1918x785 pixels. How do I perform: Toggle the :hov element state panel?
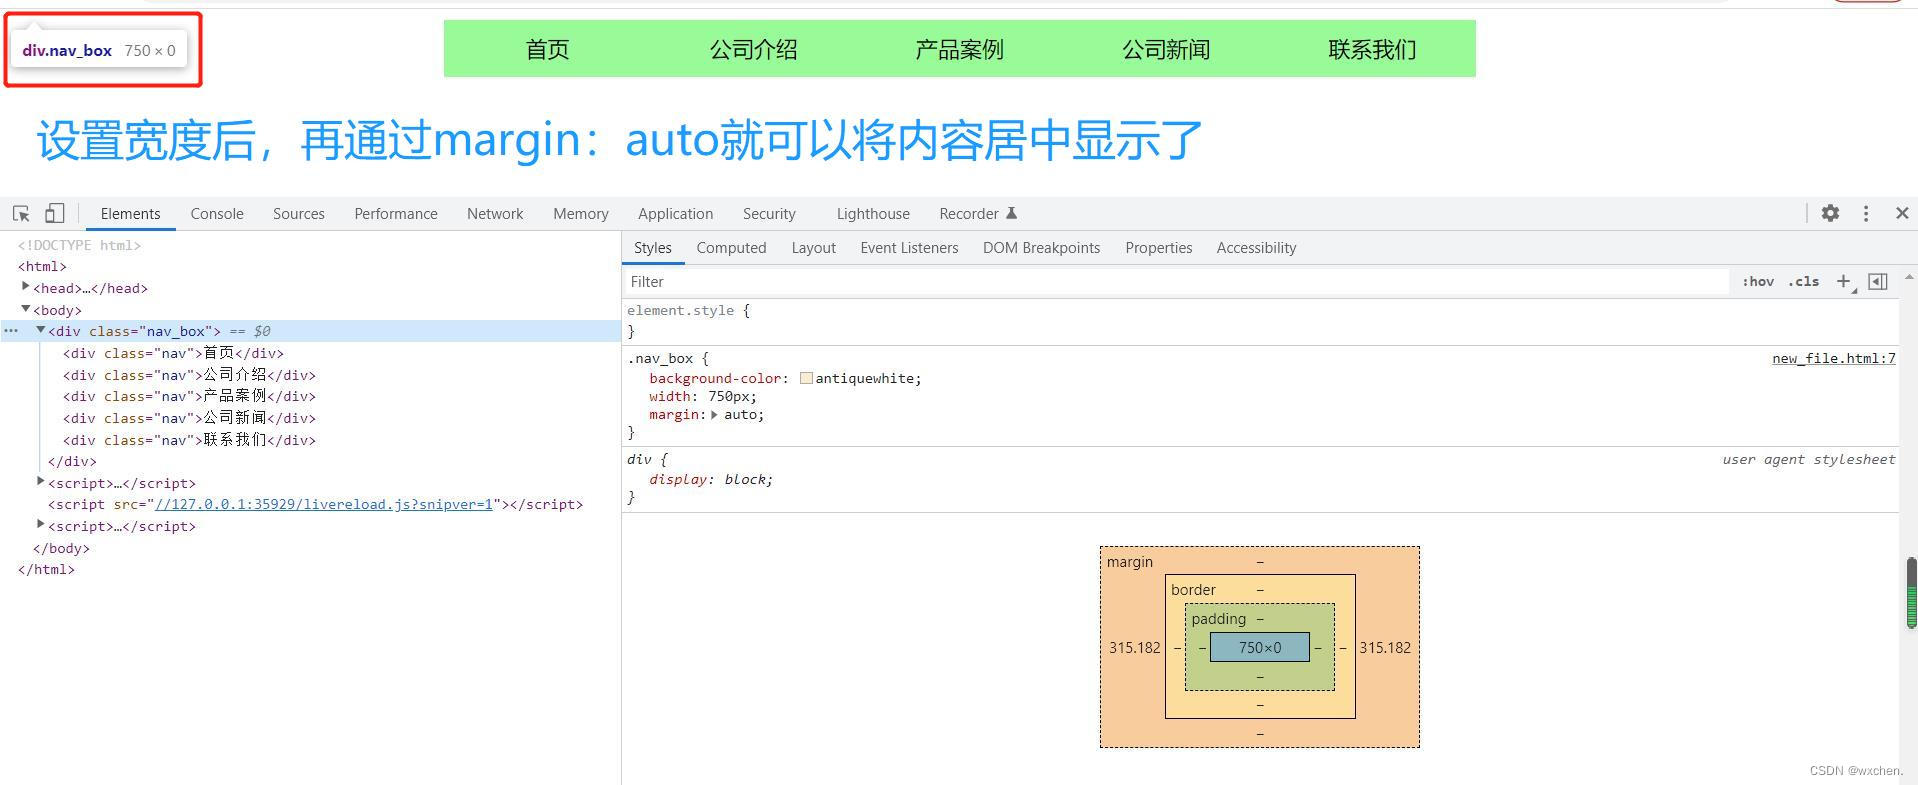click(x=1758, y=282)
